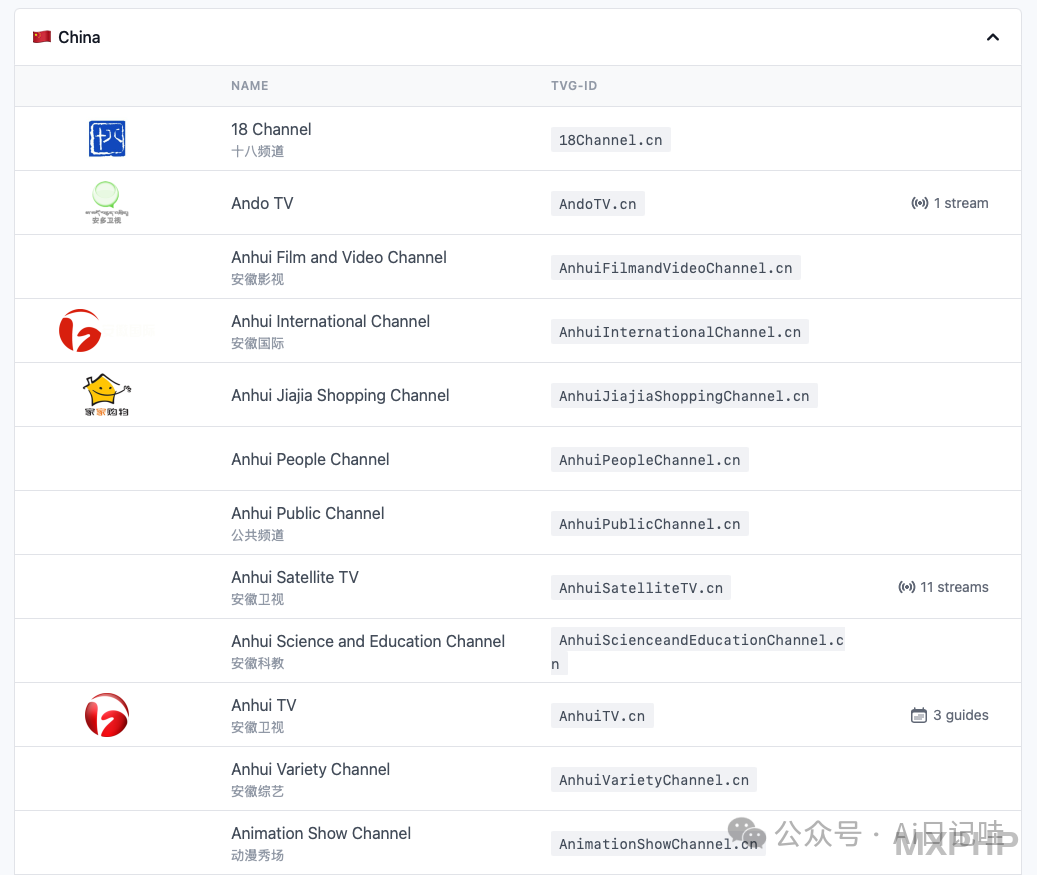The image size is (1037, 875).
Task: Click the AndoTV.cn ID code
Action: (598, 204)
